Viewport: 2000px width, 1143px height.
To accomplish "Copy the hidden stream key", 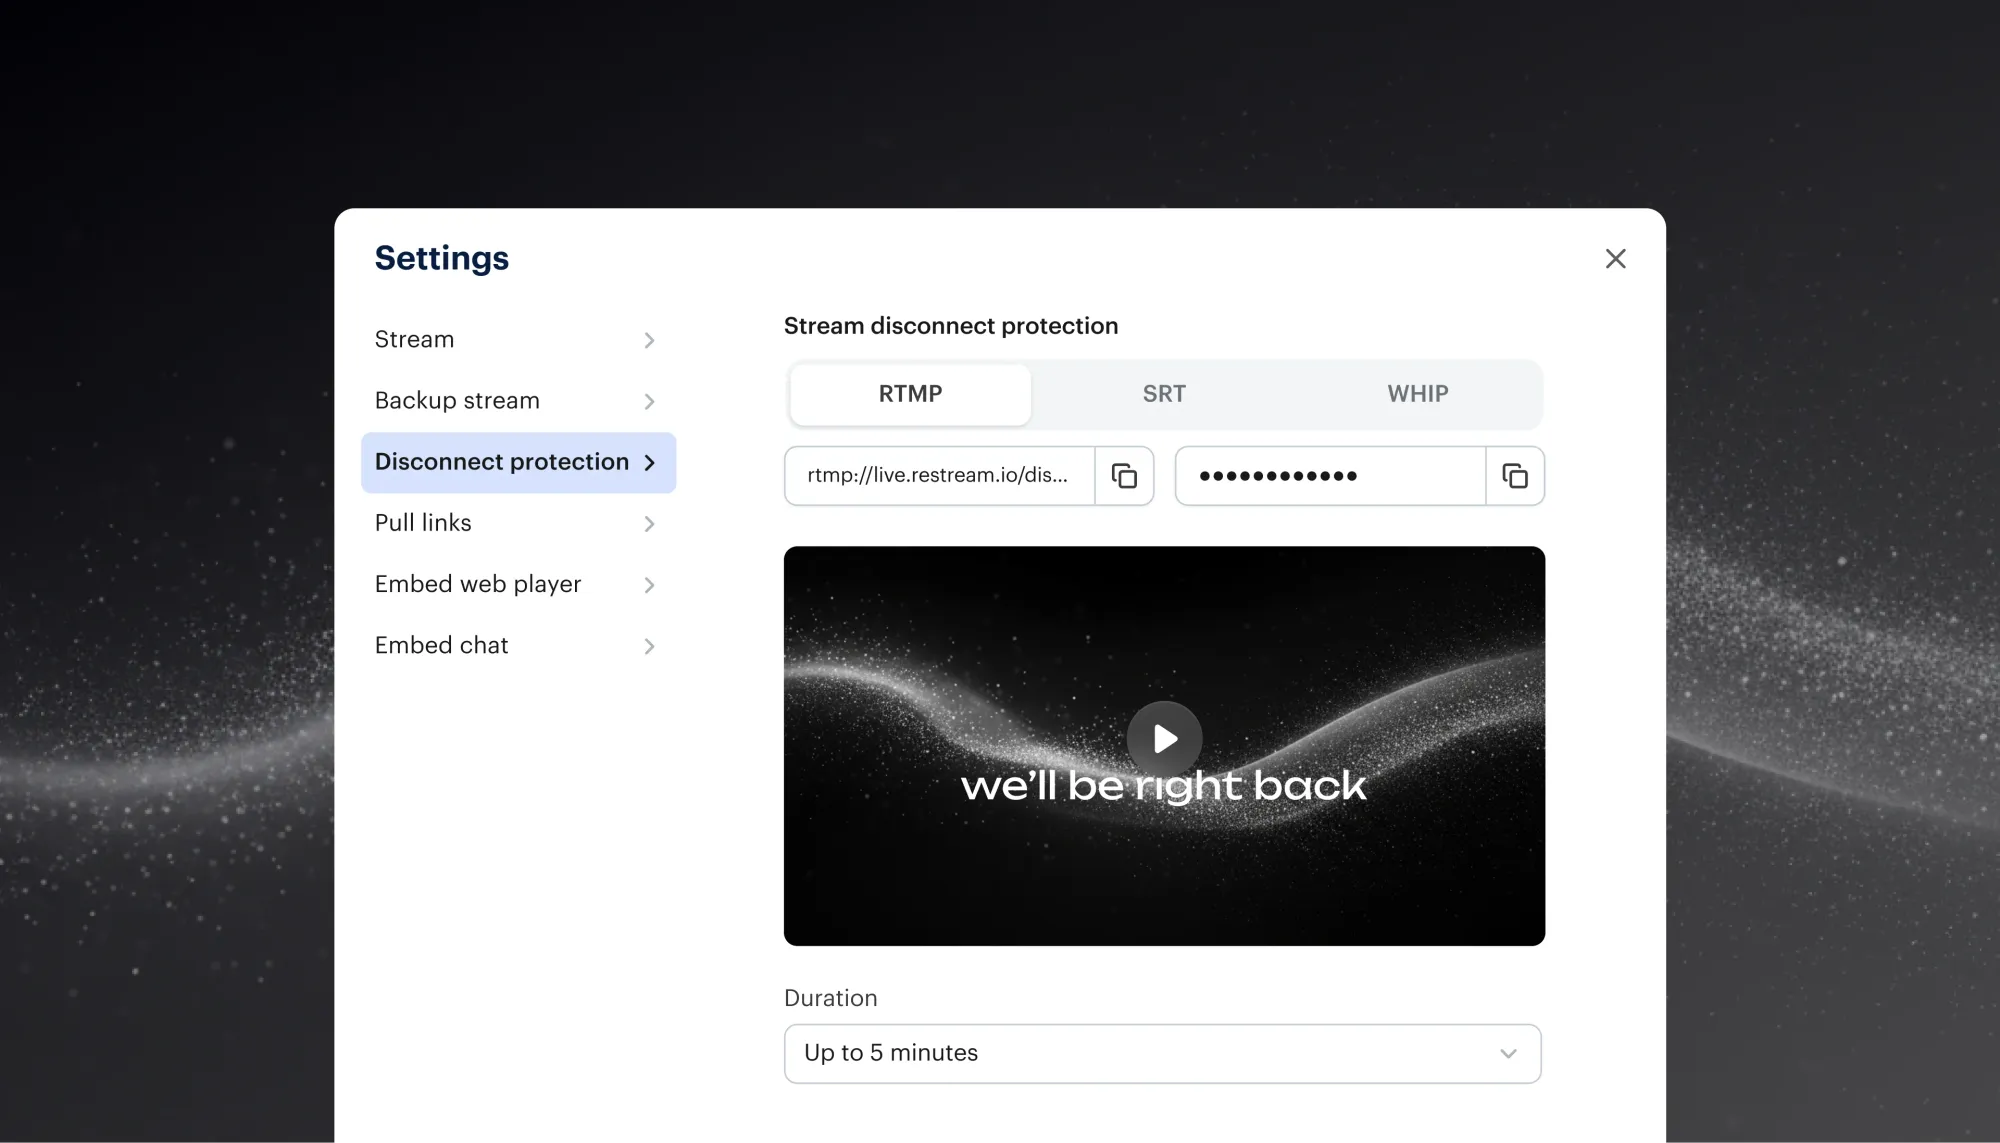I will click(1515, 476).
